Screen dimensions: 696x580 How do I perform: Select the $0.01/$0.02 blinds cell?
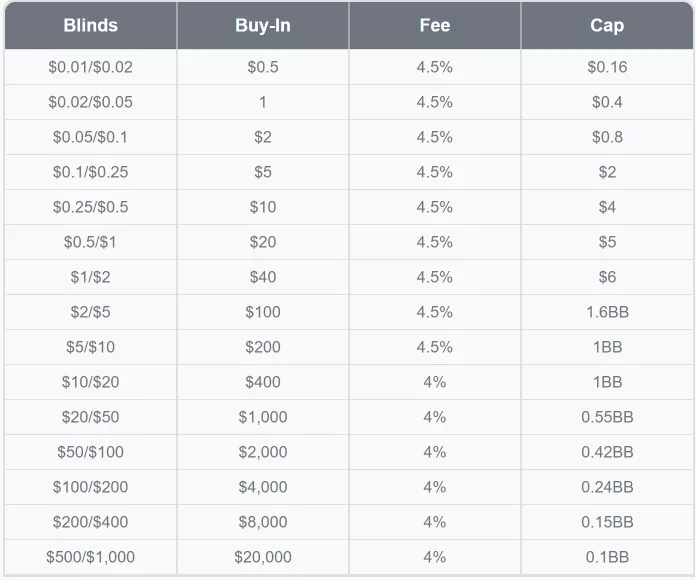[x=90, y=67]
